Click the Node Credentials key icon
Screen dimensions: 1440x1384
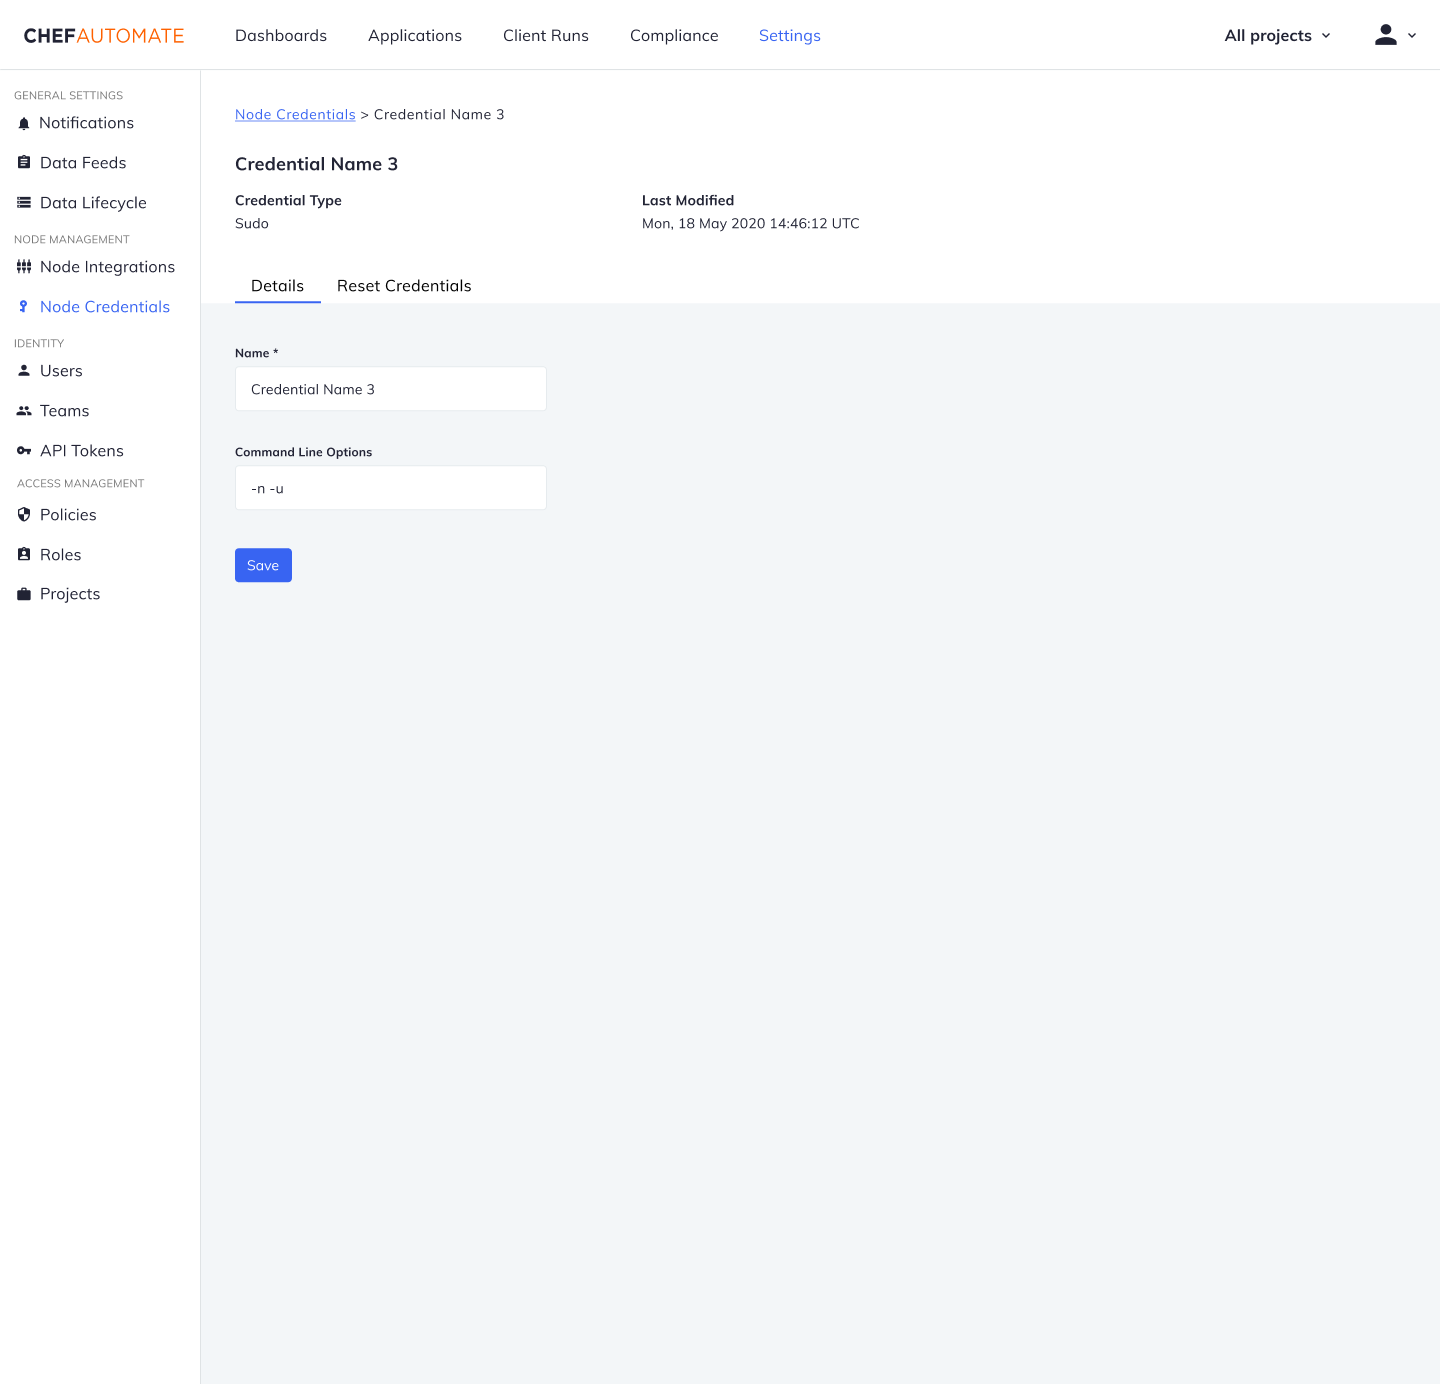tap(24, 306)
